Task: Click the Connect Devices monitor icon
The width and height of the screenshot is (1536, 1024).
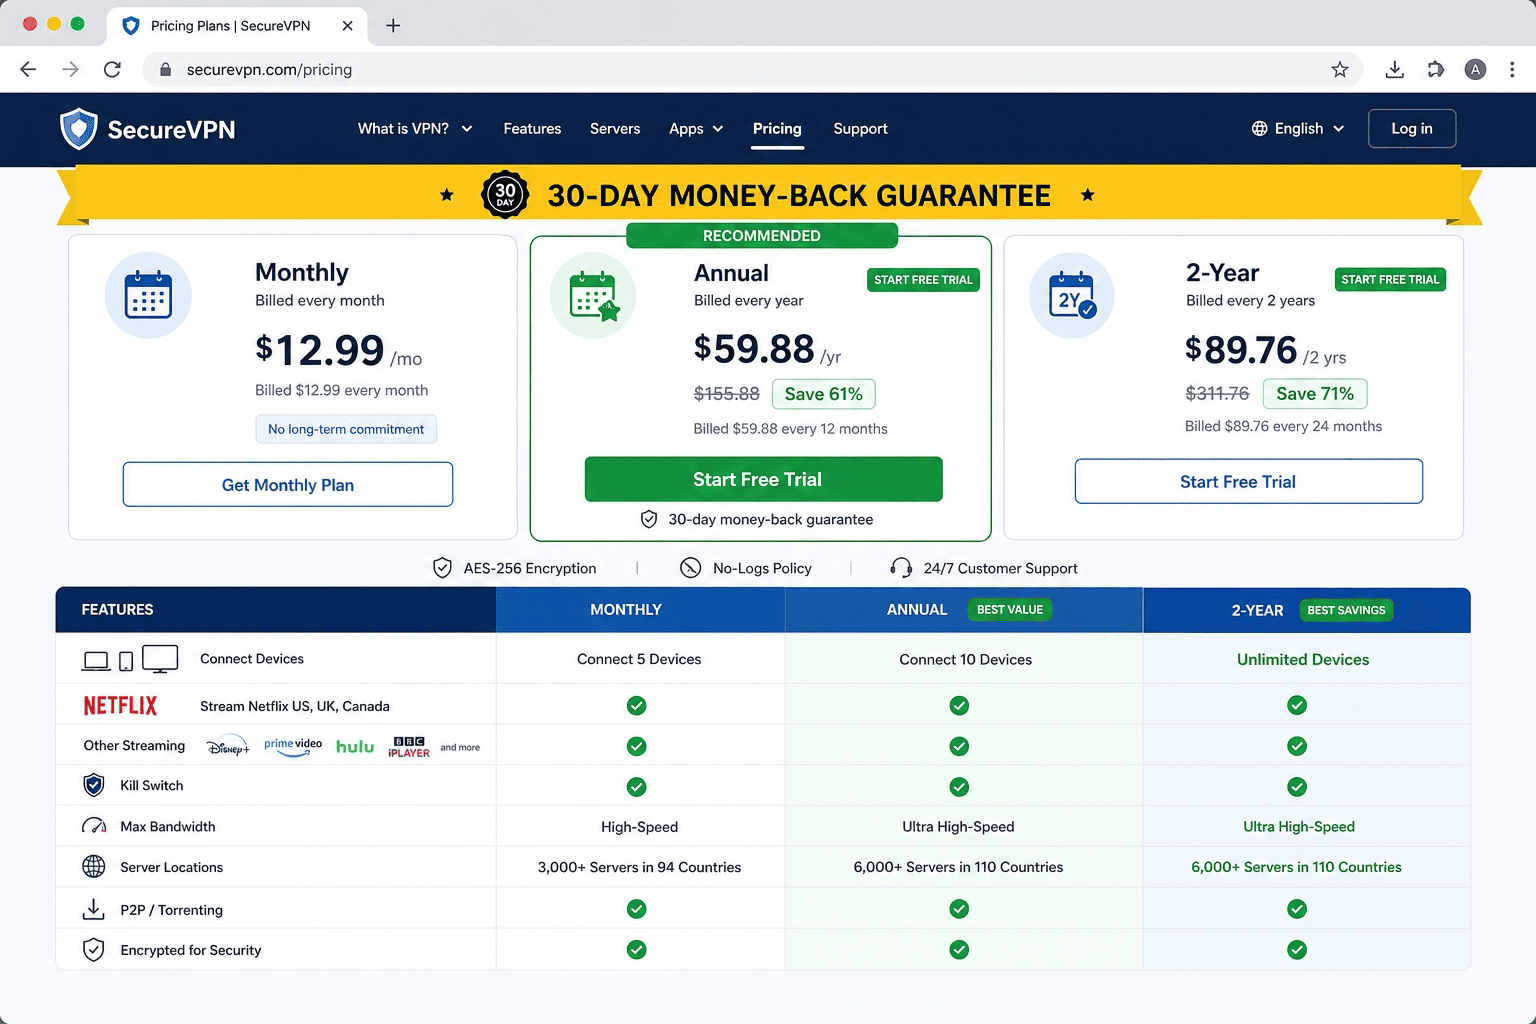Action: [x=160, y=658]
